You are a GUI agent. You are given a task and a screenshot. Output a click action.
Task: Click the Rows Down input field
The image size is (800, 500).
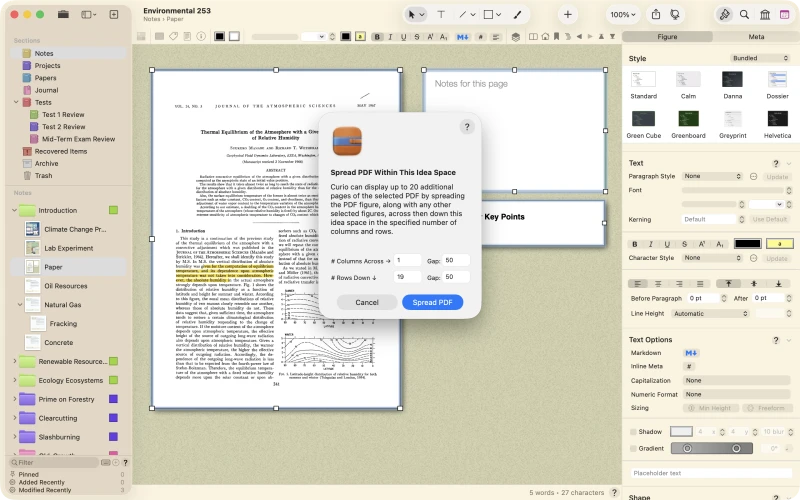(407, 277)
